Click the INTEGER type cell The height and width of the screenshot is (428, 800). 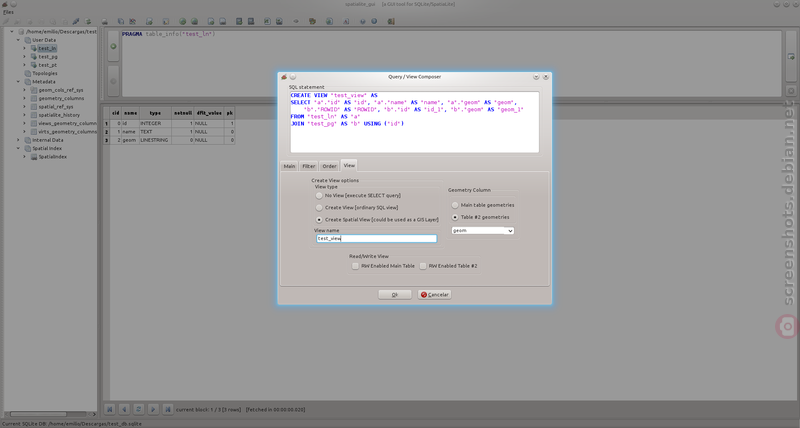(x=155, y=123)
